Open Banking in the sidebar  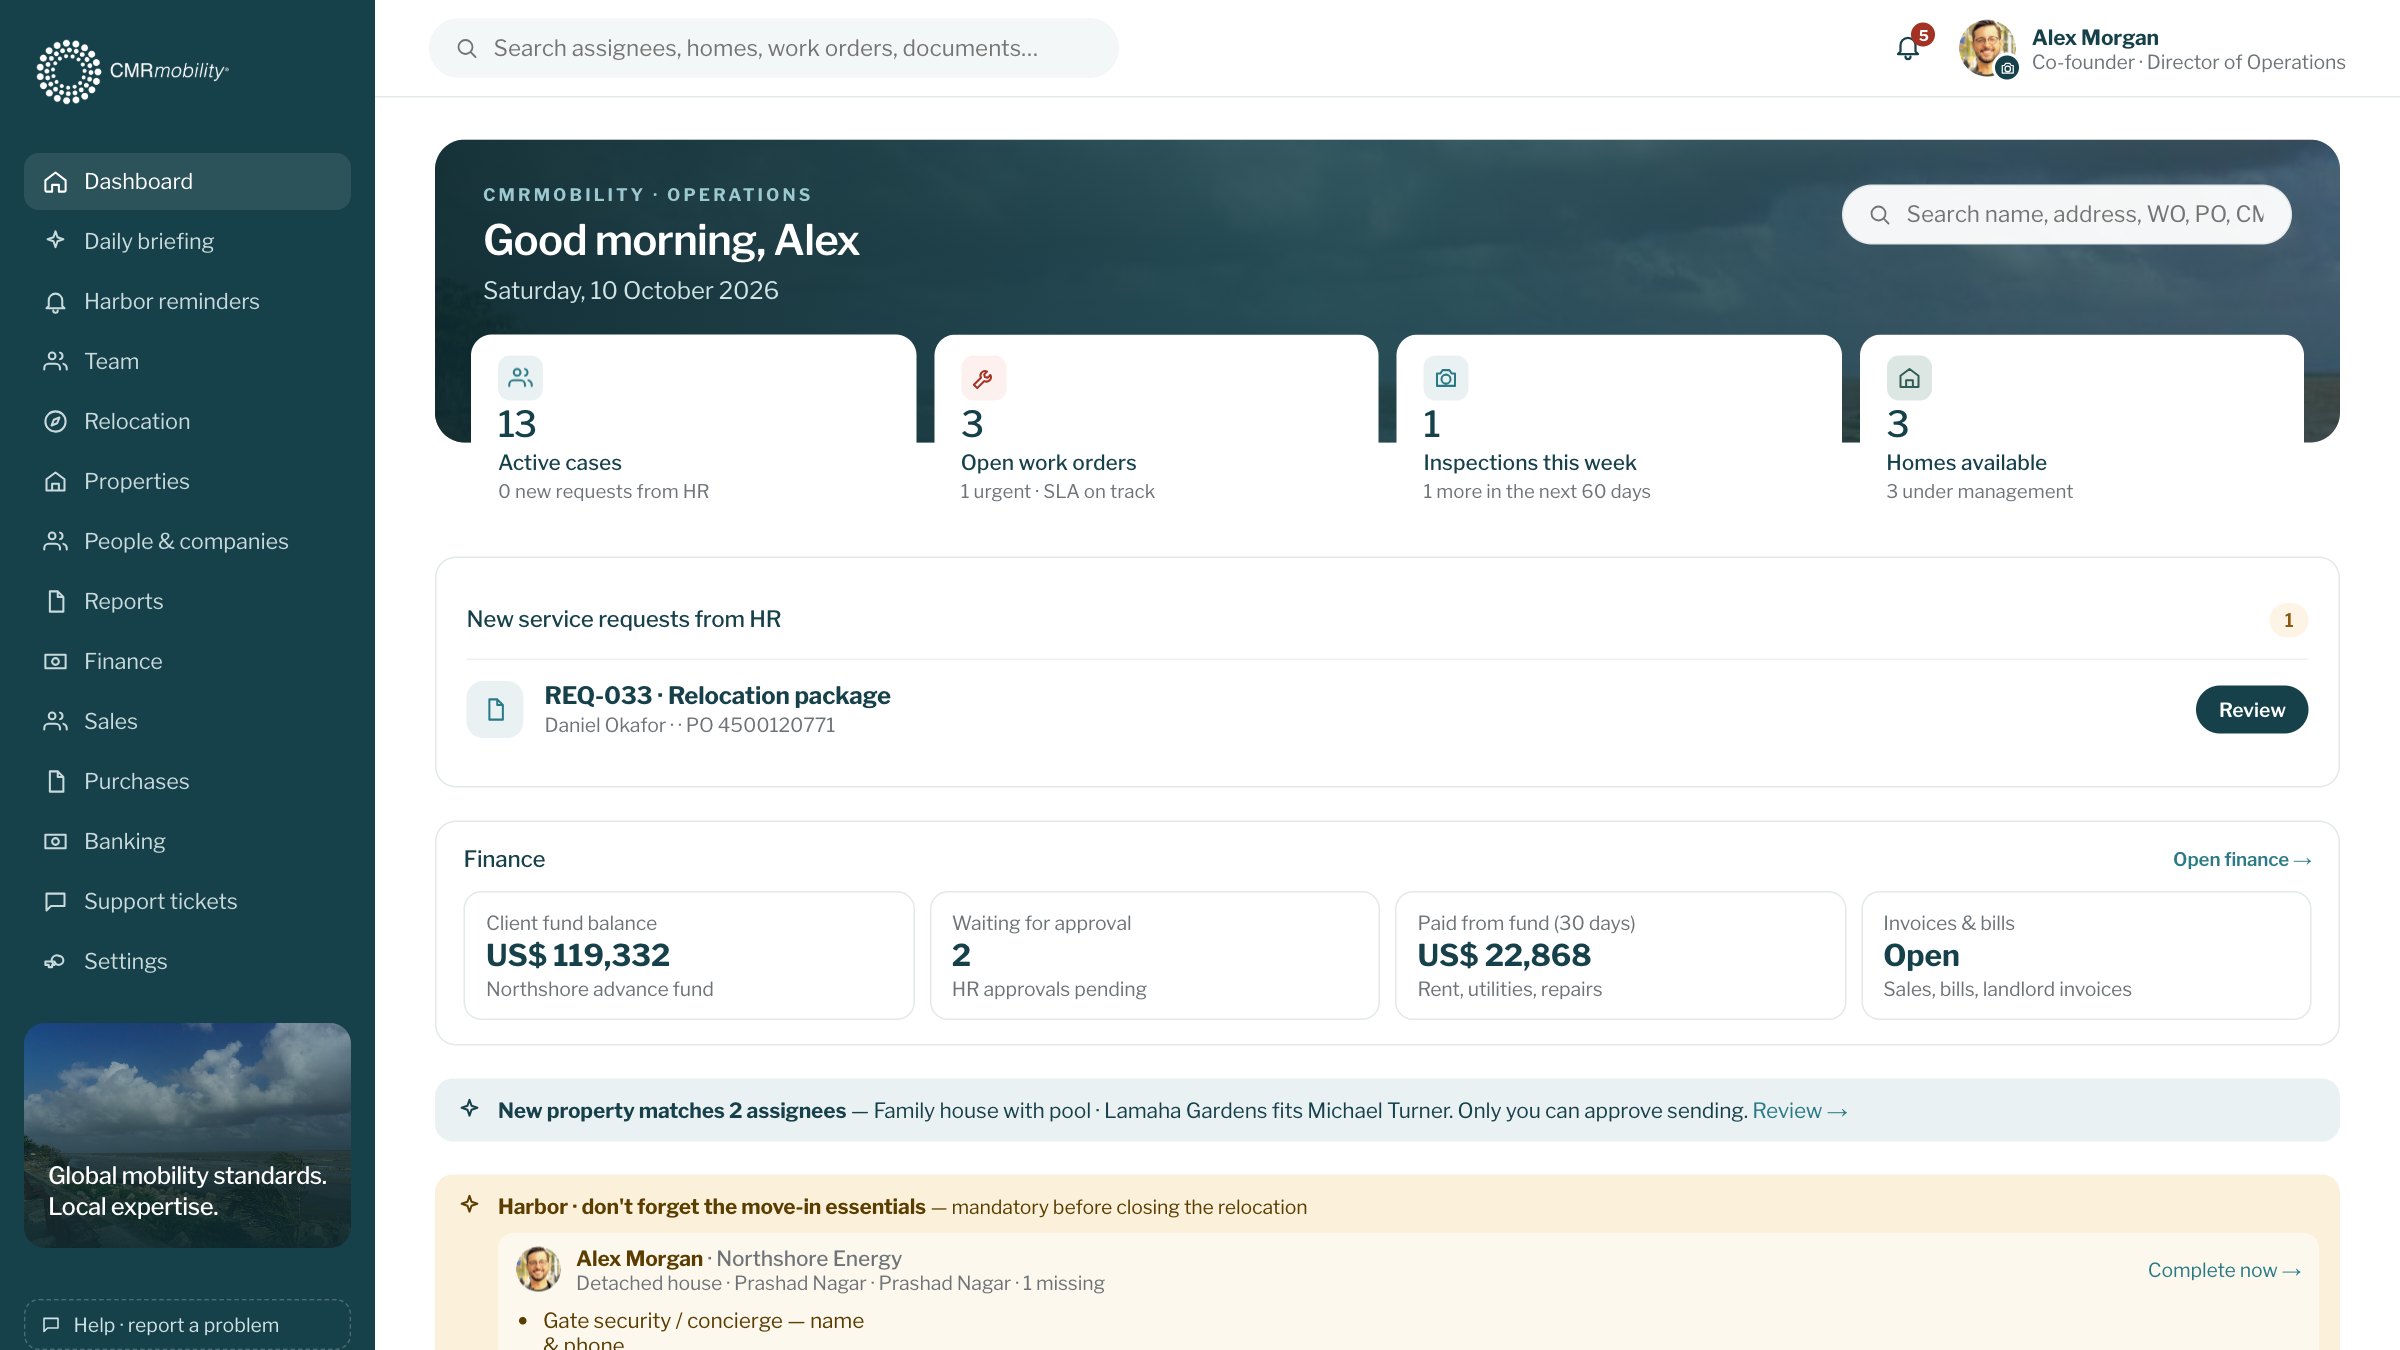point(187,841)
